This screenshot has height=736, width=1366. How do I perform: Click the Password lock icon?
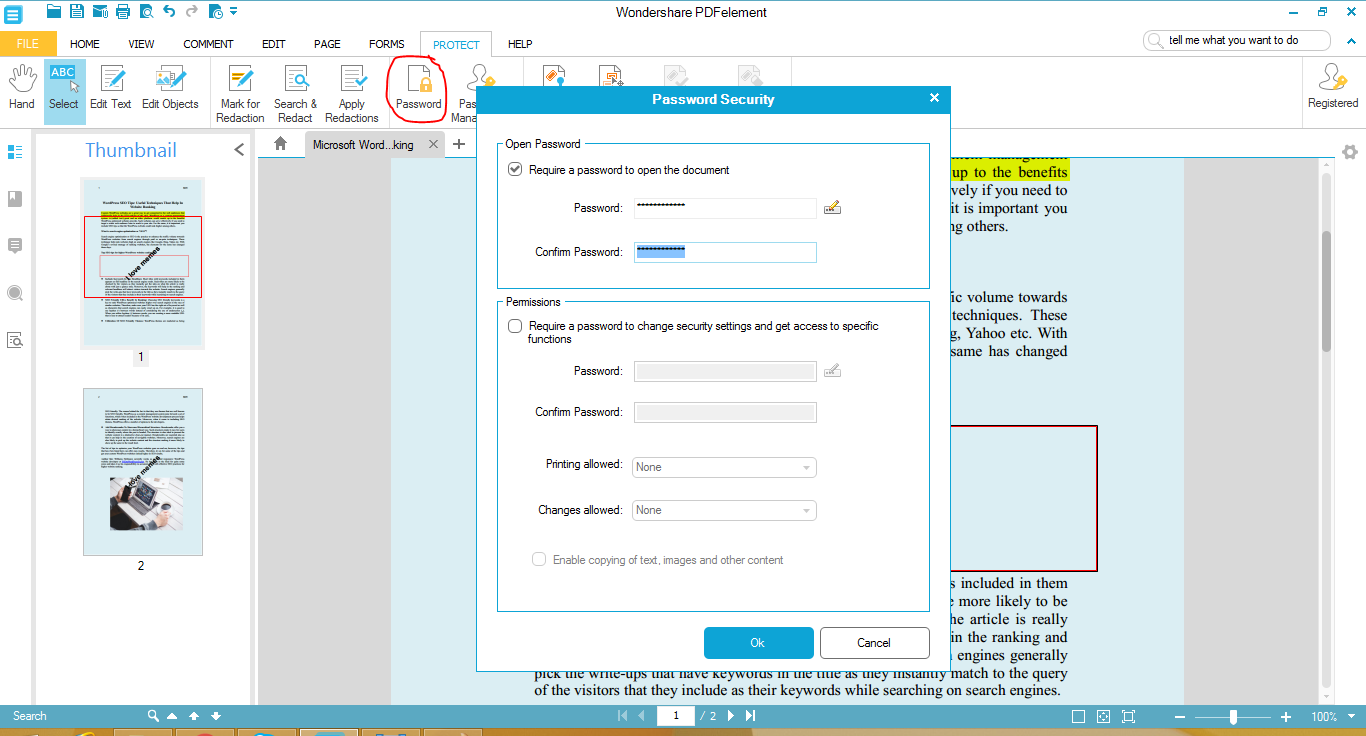(x=418, y=82)
